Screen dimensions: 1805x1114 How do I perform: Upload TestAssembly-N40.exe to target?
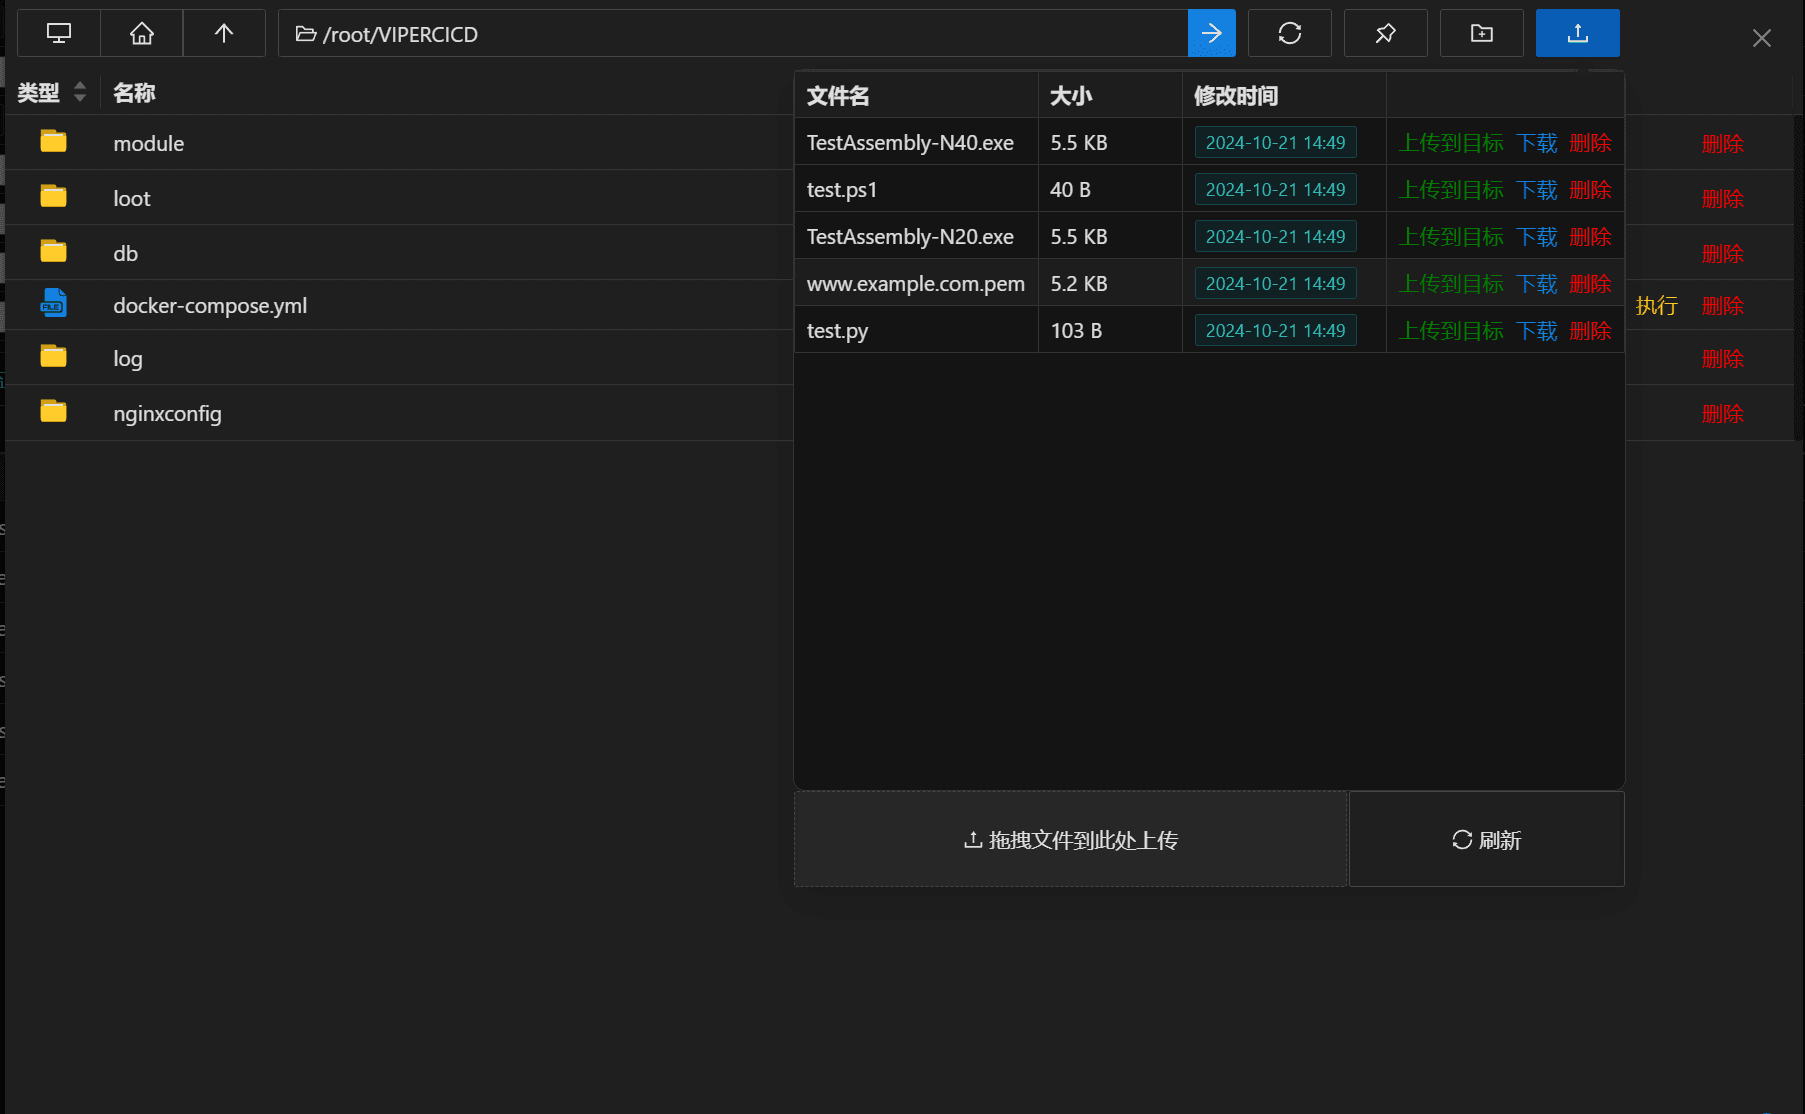(x=1451, y=143)
